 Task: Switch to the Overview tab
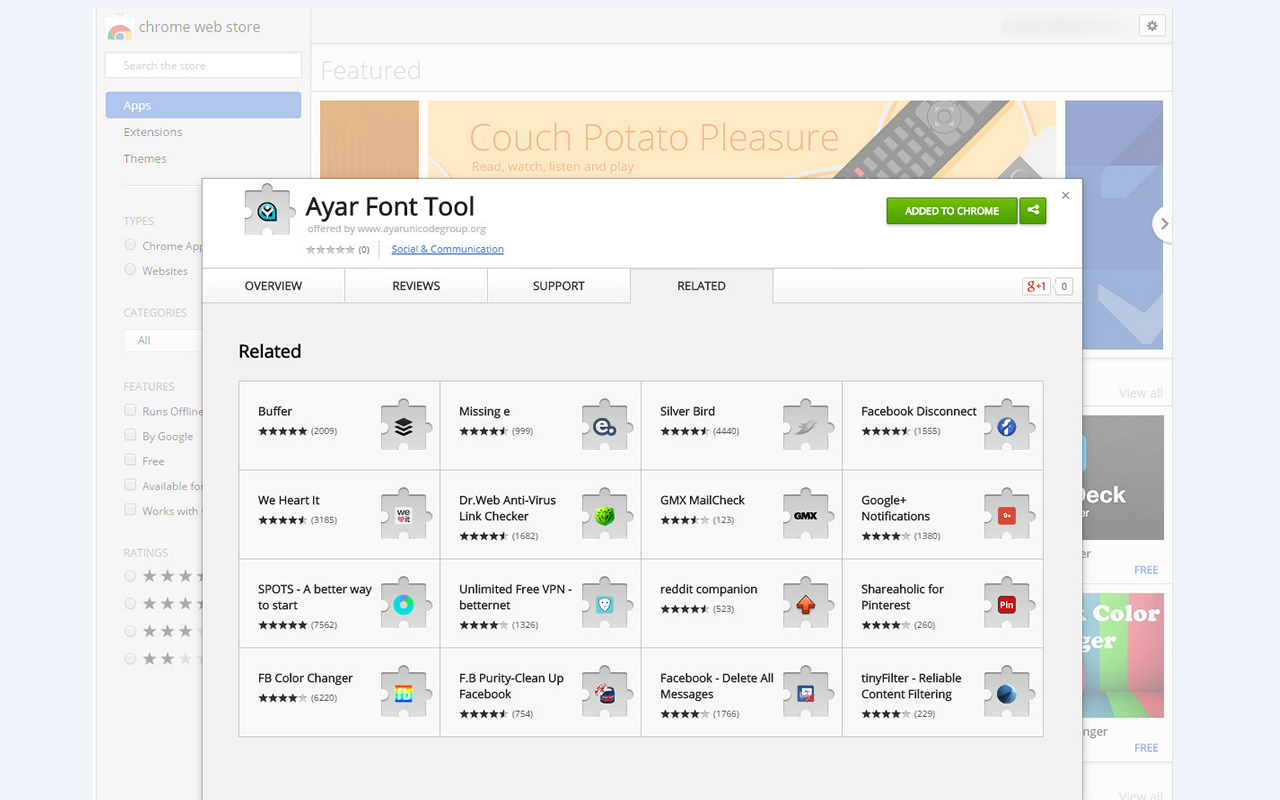(273, 286)
